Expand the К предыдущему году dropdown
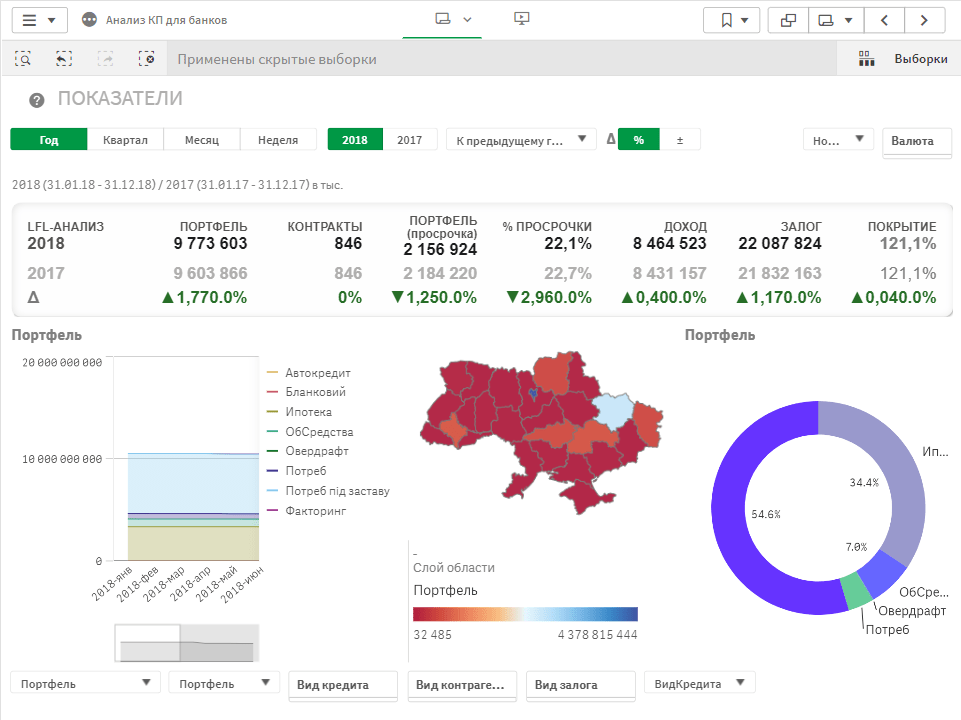Screen dimensions: 961x720 520,140
